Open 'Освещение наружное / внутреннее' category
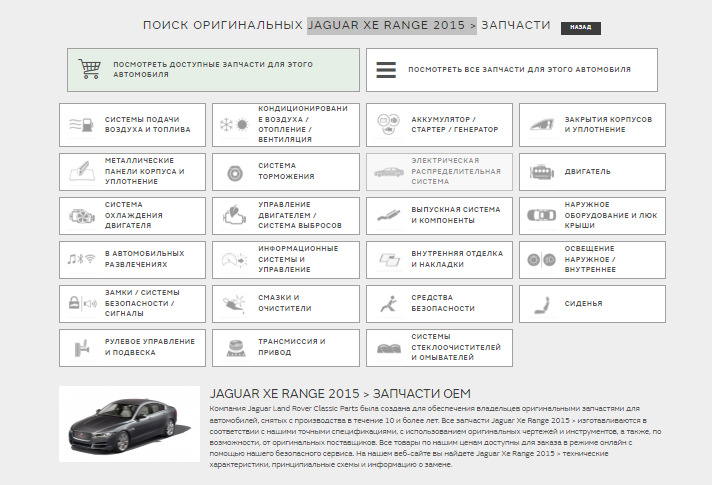The width and height of the screenshot is (712, 485). [x=592, y=260]
